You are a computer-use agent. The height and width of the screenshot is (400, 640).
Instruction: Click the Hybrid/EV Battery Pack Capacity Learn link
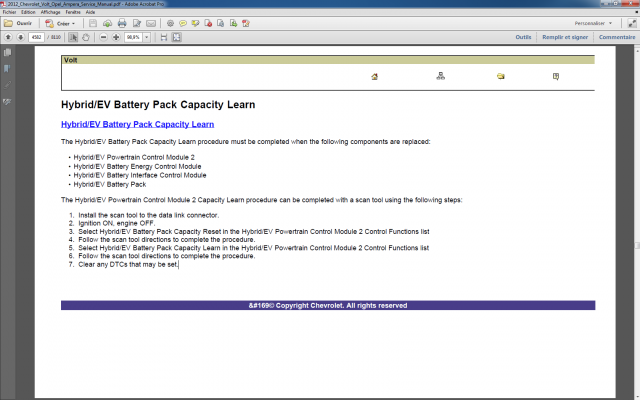click(137, 124)
